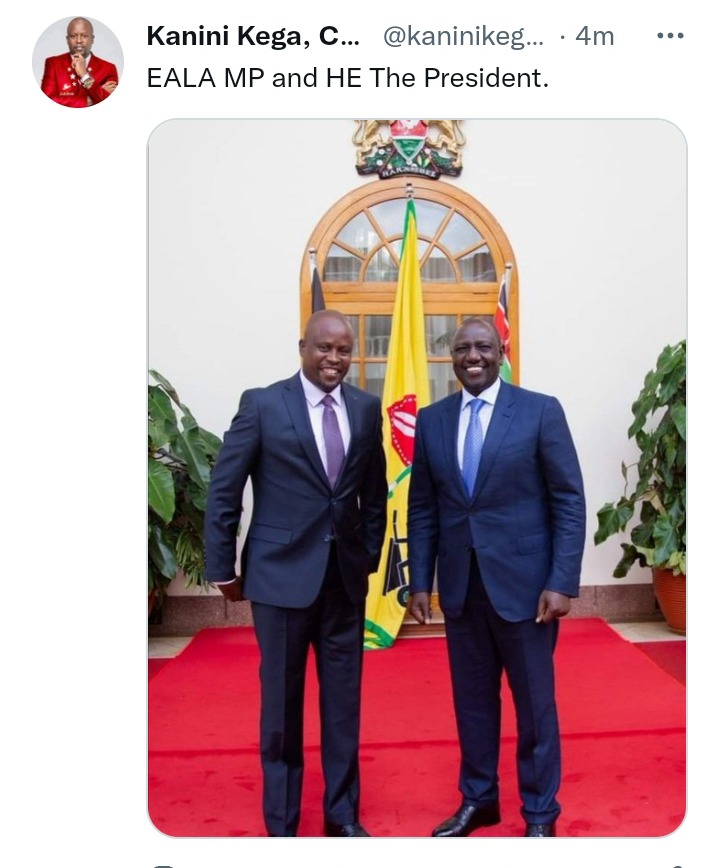Open the tweet's three-dot more options menu
Viewport: 720px width, 868px height.
point(670,36)
